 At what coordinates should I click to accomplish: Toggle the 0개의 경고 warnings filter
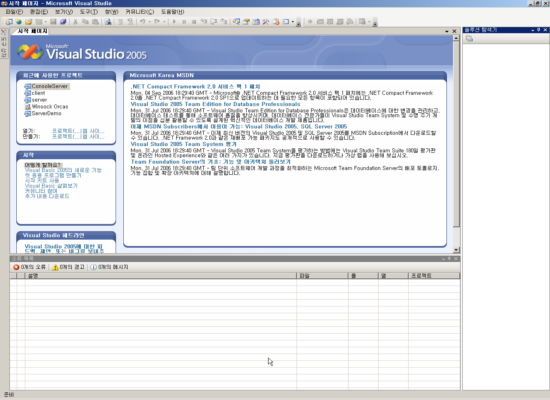pyautogui.click(x=68, y=267)
